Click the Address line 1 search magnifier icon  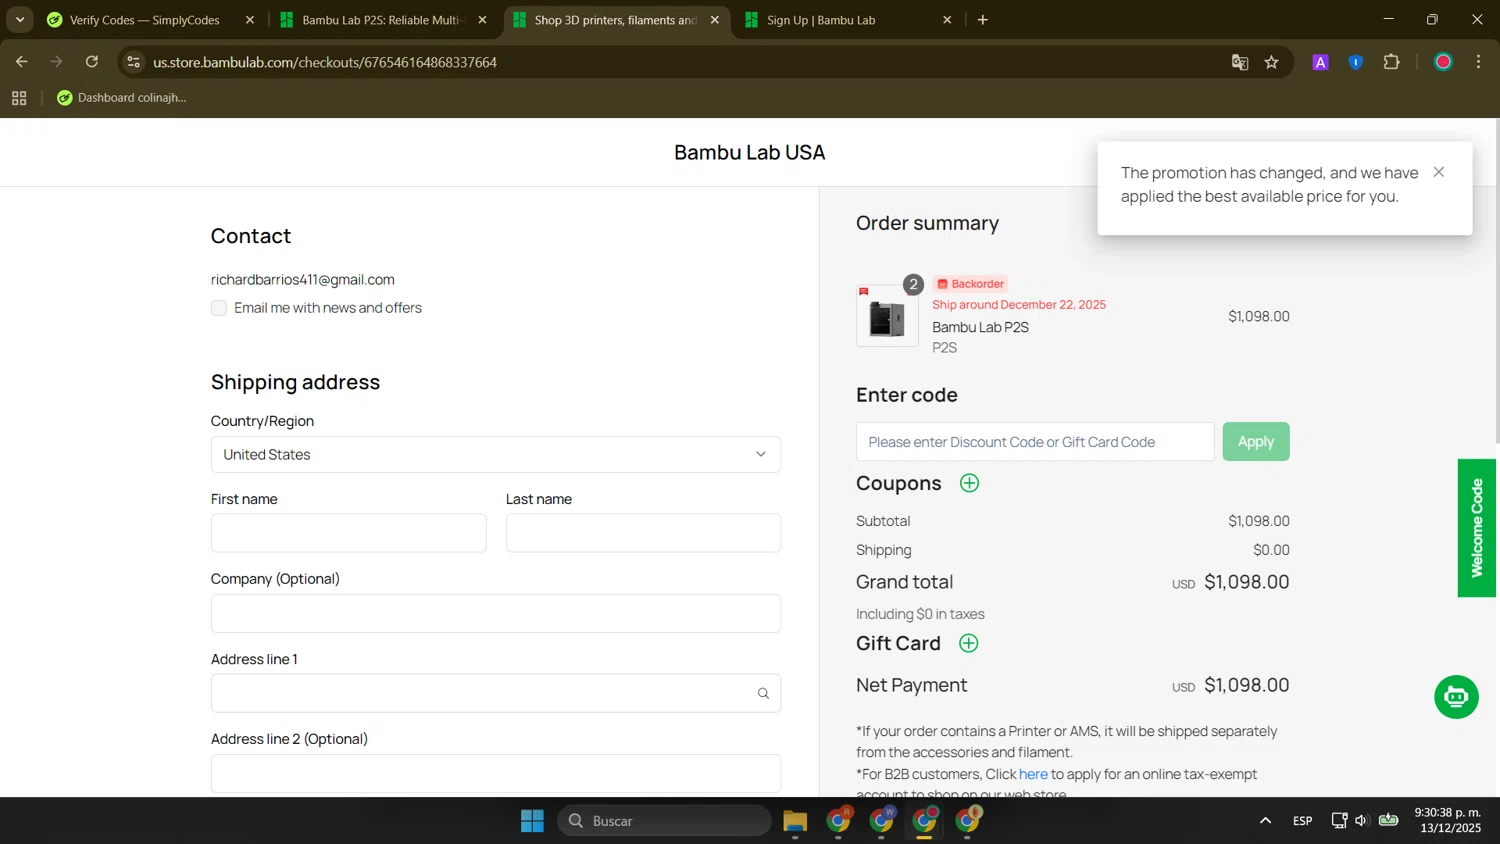(x=763, y=693)
